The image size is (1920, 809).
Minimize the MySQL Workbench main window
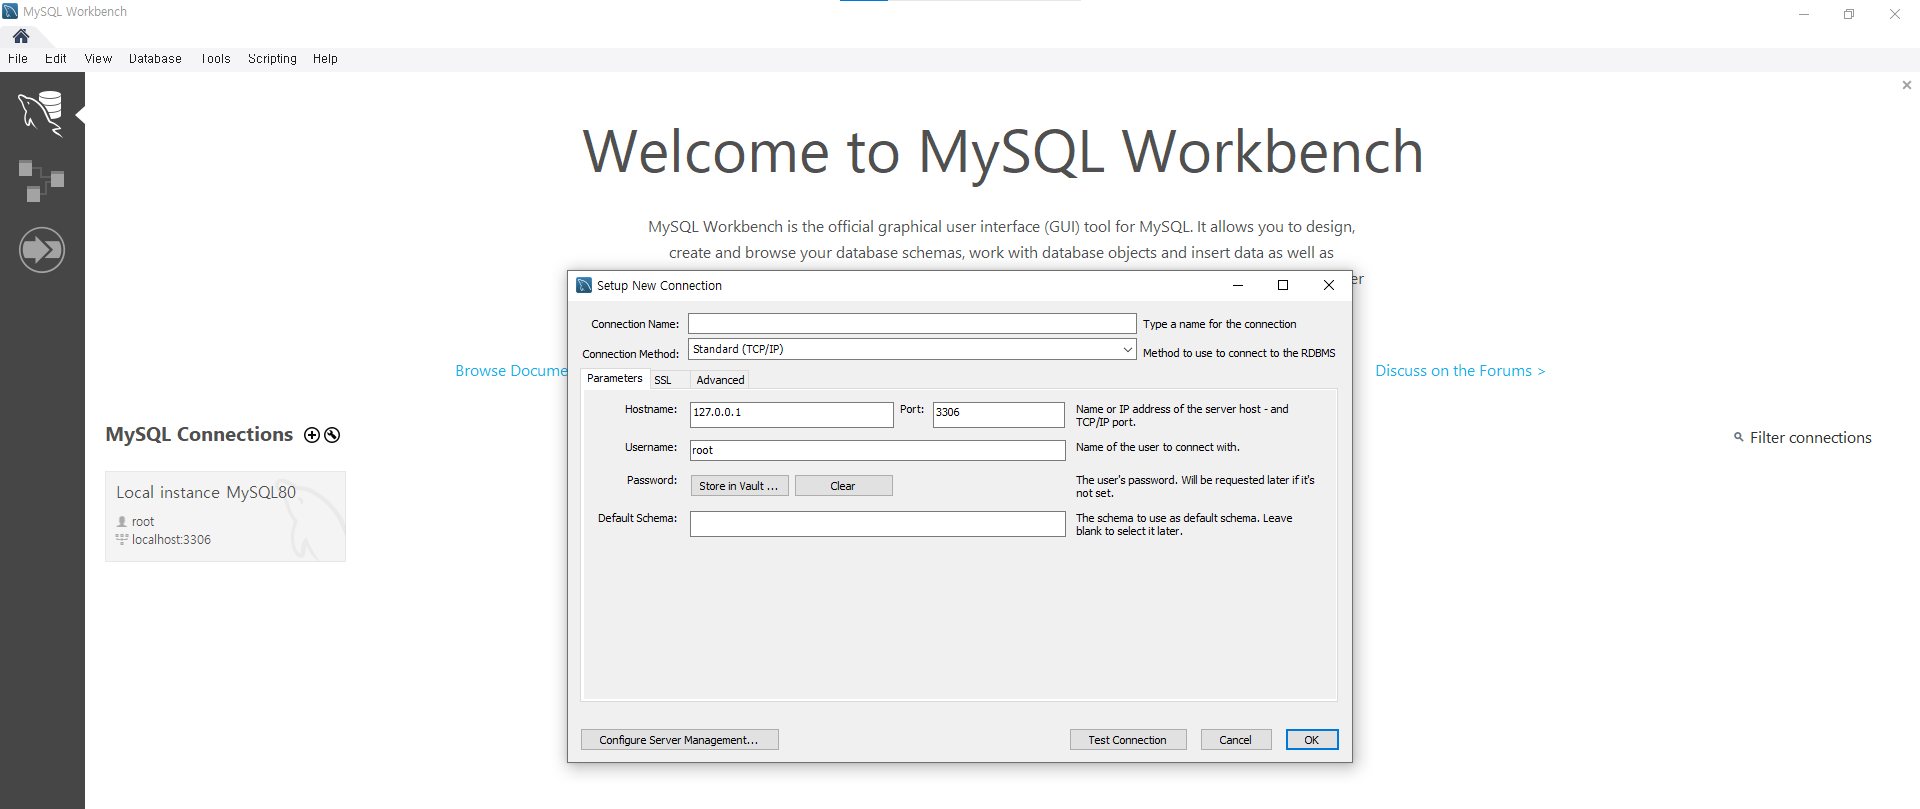click(x=1804, y=14)
